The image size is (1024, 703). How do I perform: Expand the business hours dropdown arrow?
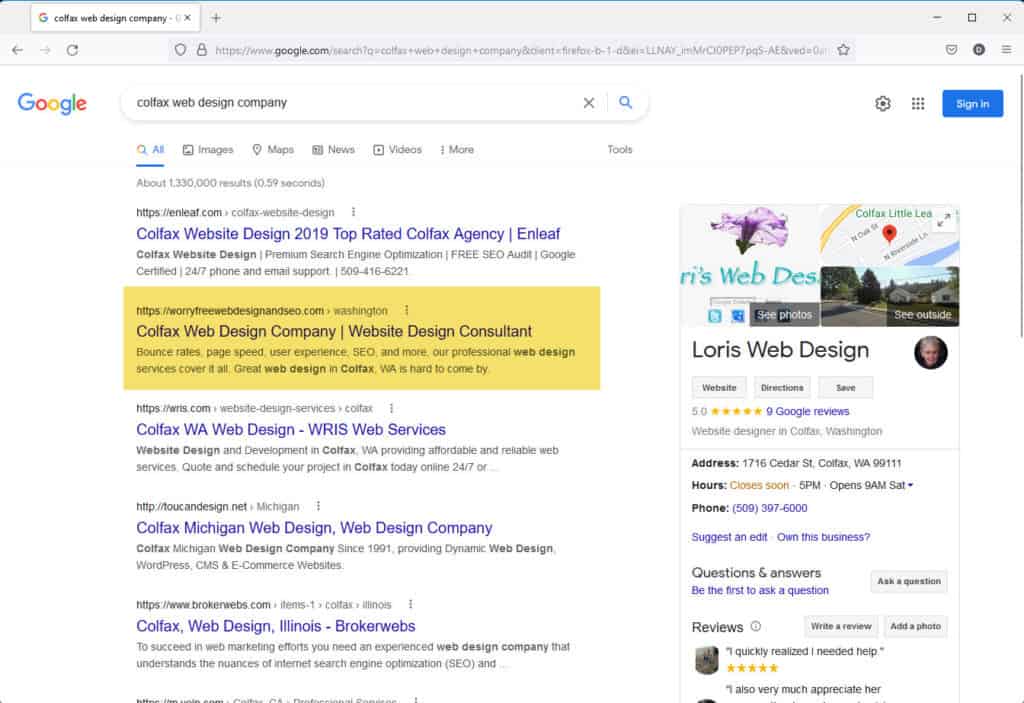(910, 485)
